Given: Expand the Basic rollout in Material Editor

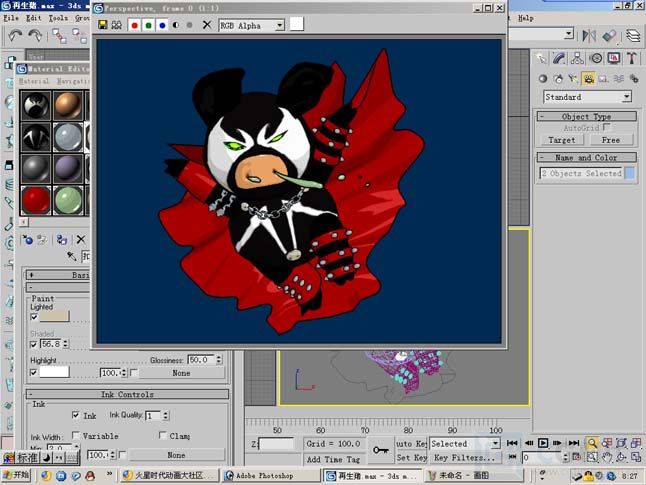Looking at the screenshot, I should [58, 275].
